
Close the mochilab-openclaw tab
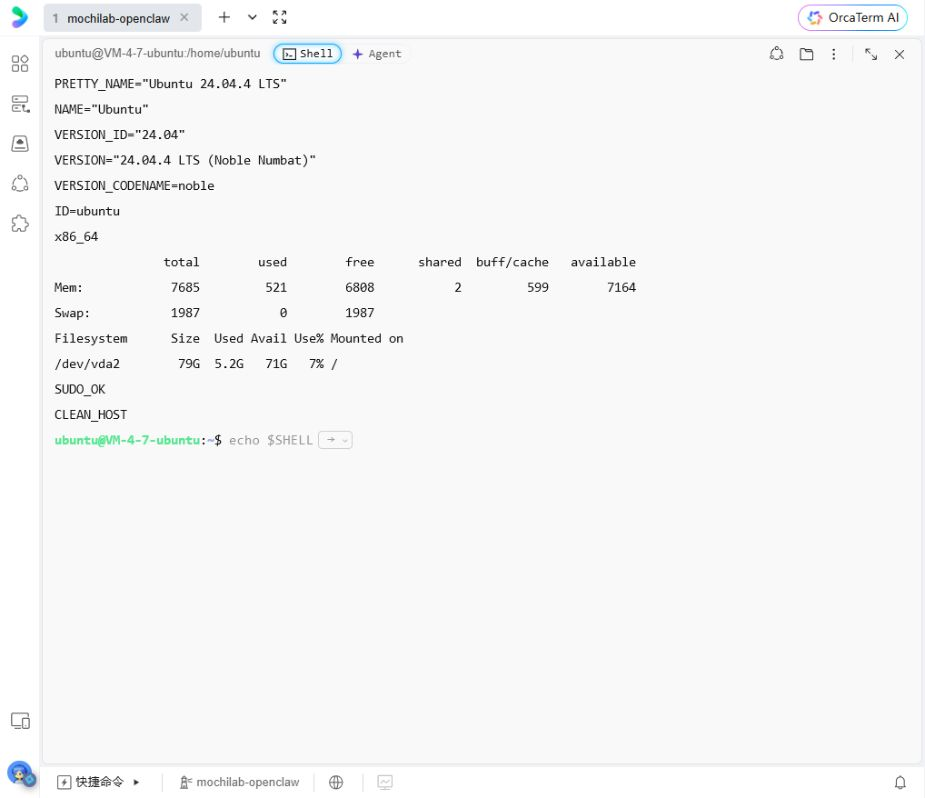click(x=185, y=18)
